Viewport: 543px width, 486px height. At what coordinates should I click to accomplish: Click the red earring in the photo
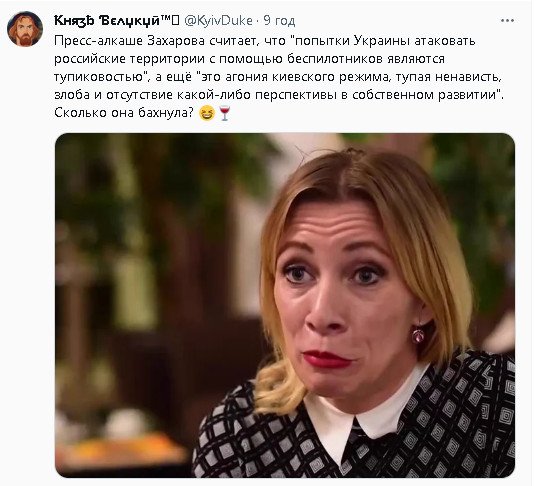click(418, 335)
